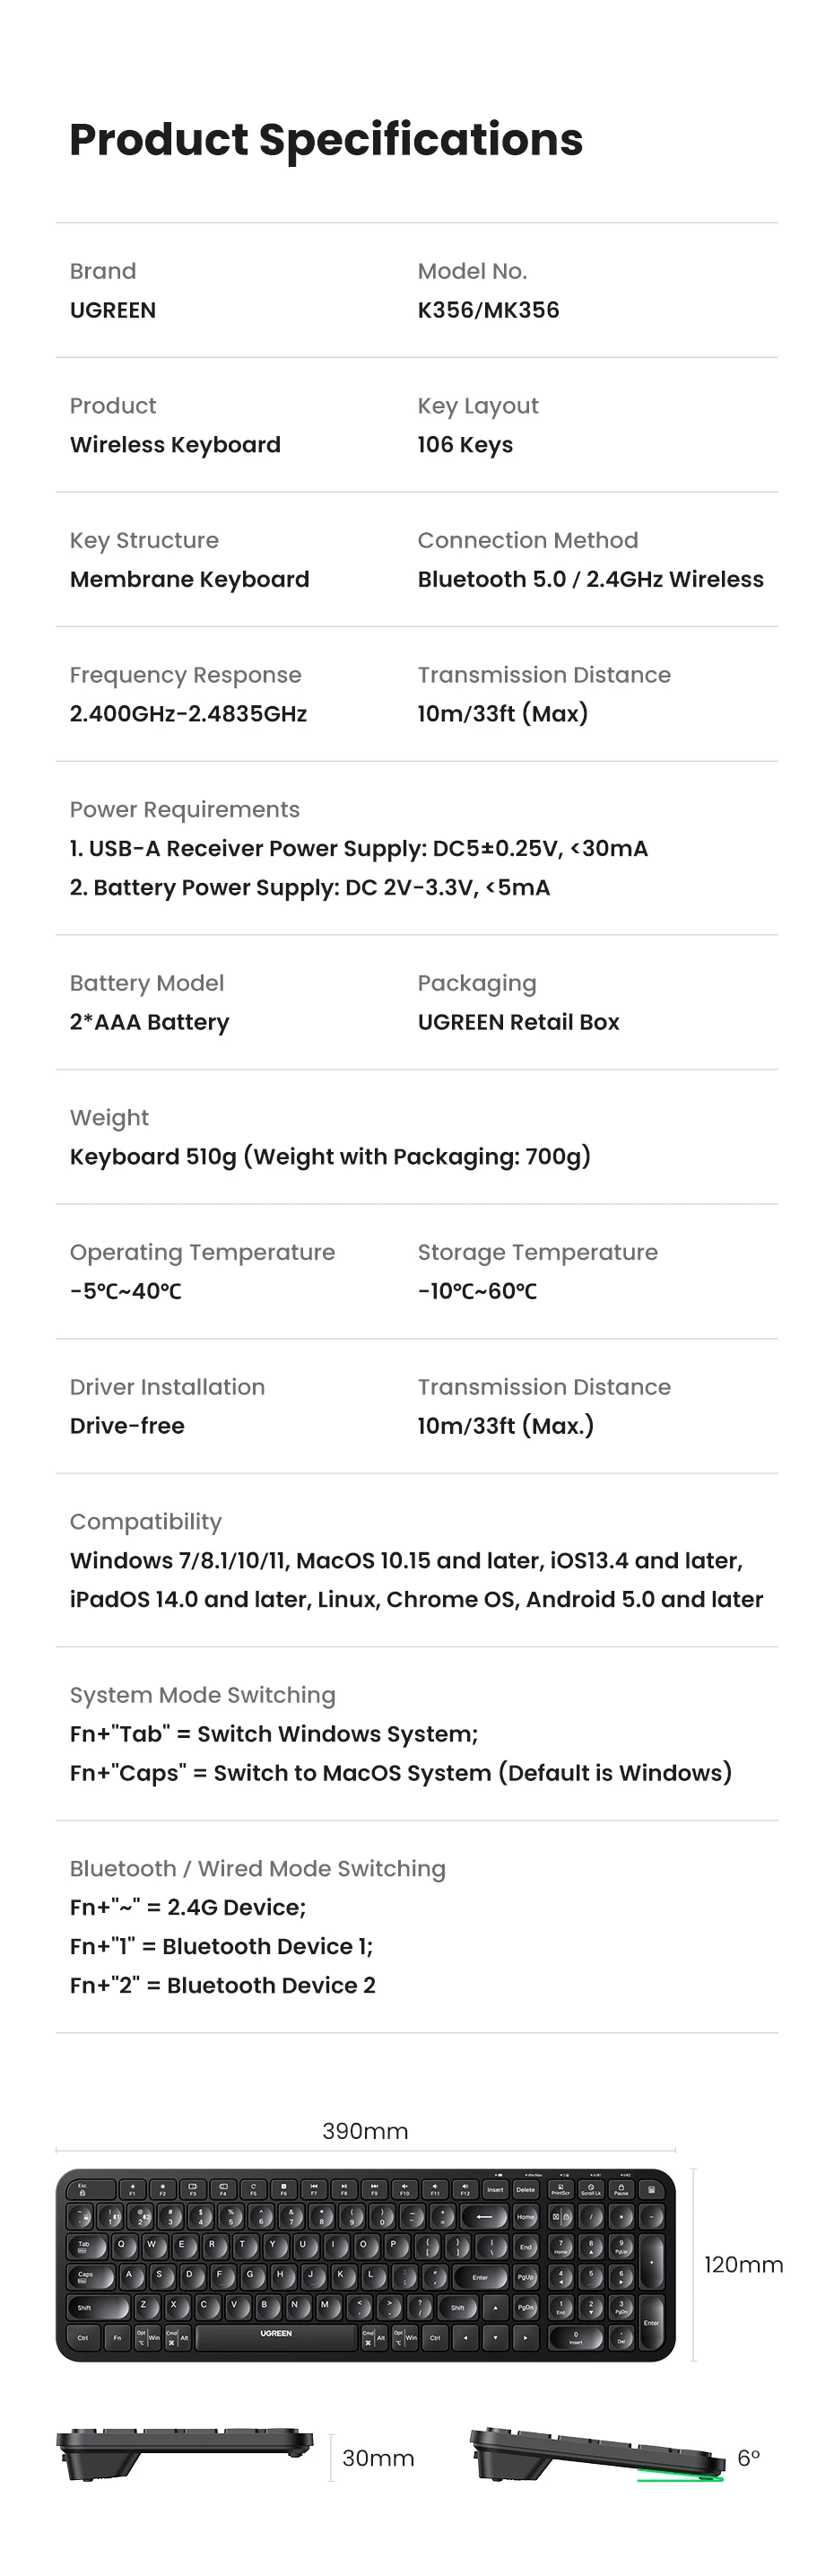Click the K356/MK356 model number

click(488, 310)
